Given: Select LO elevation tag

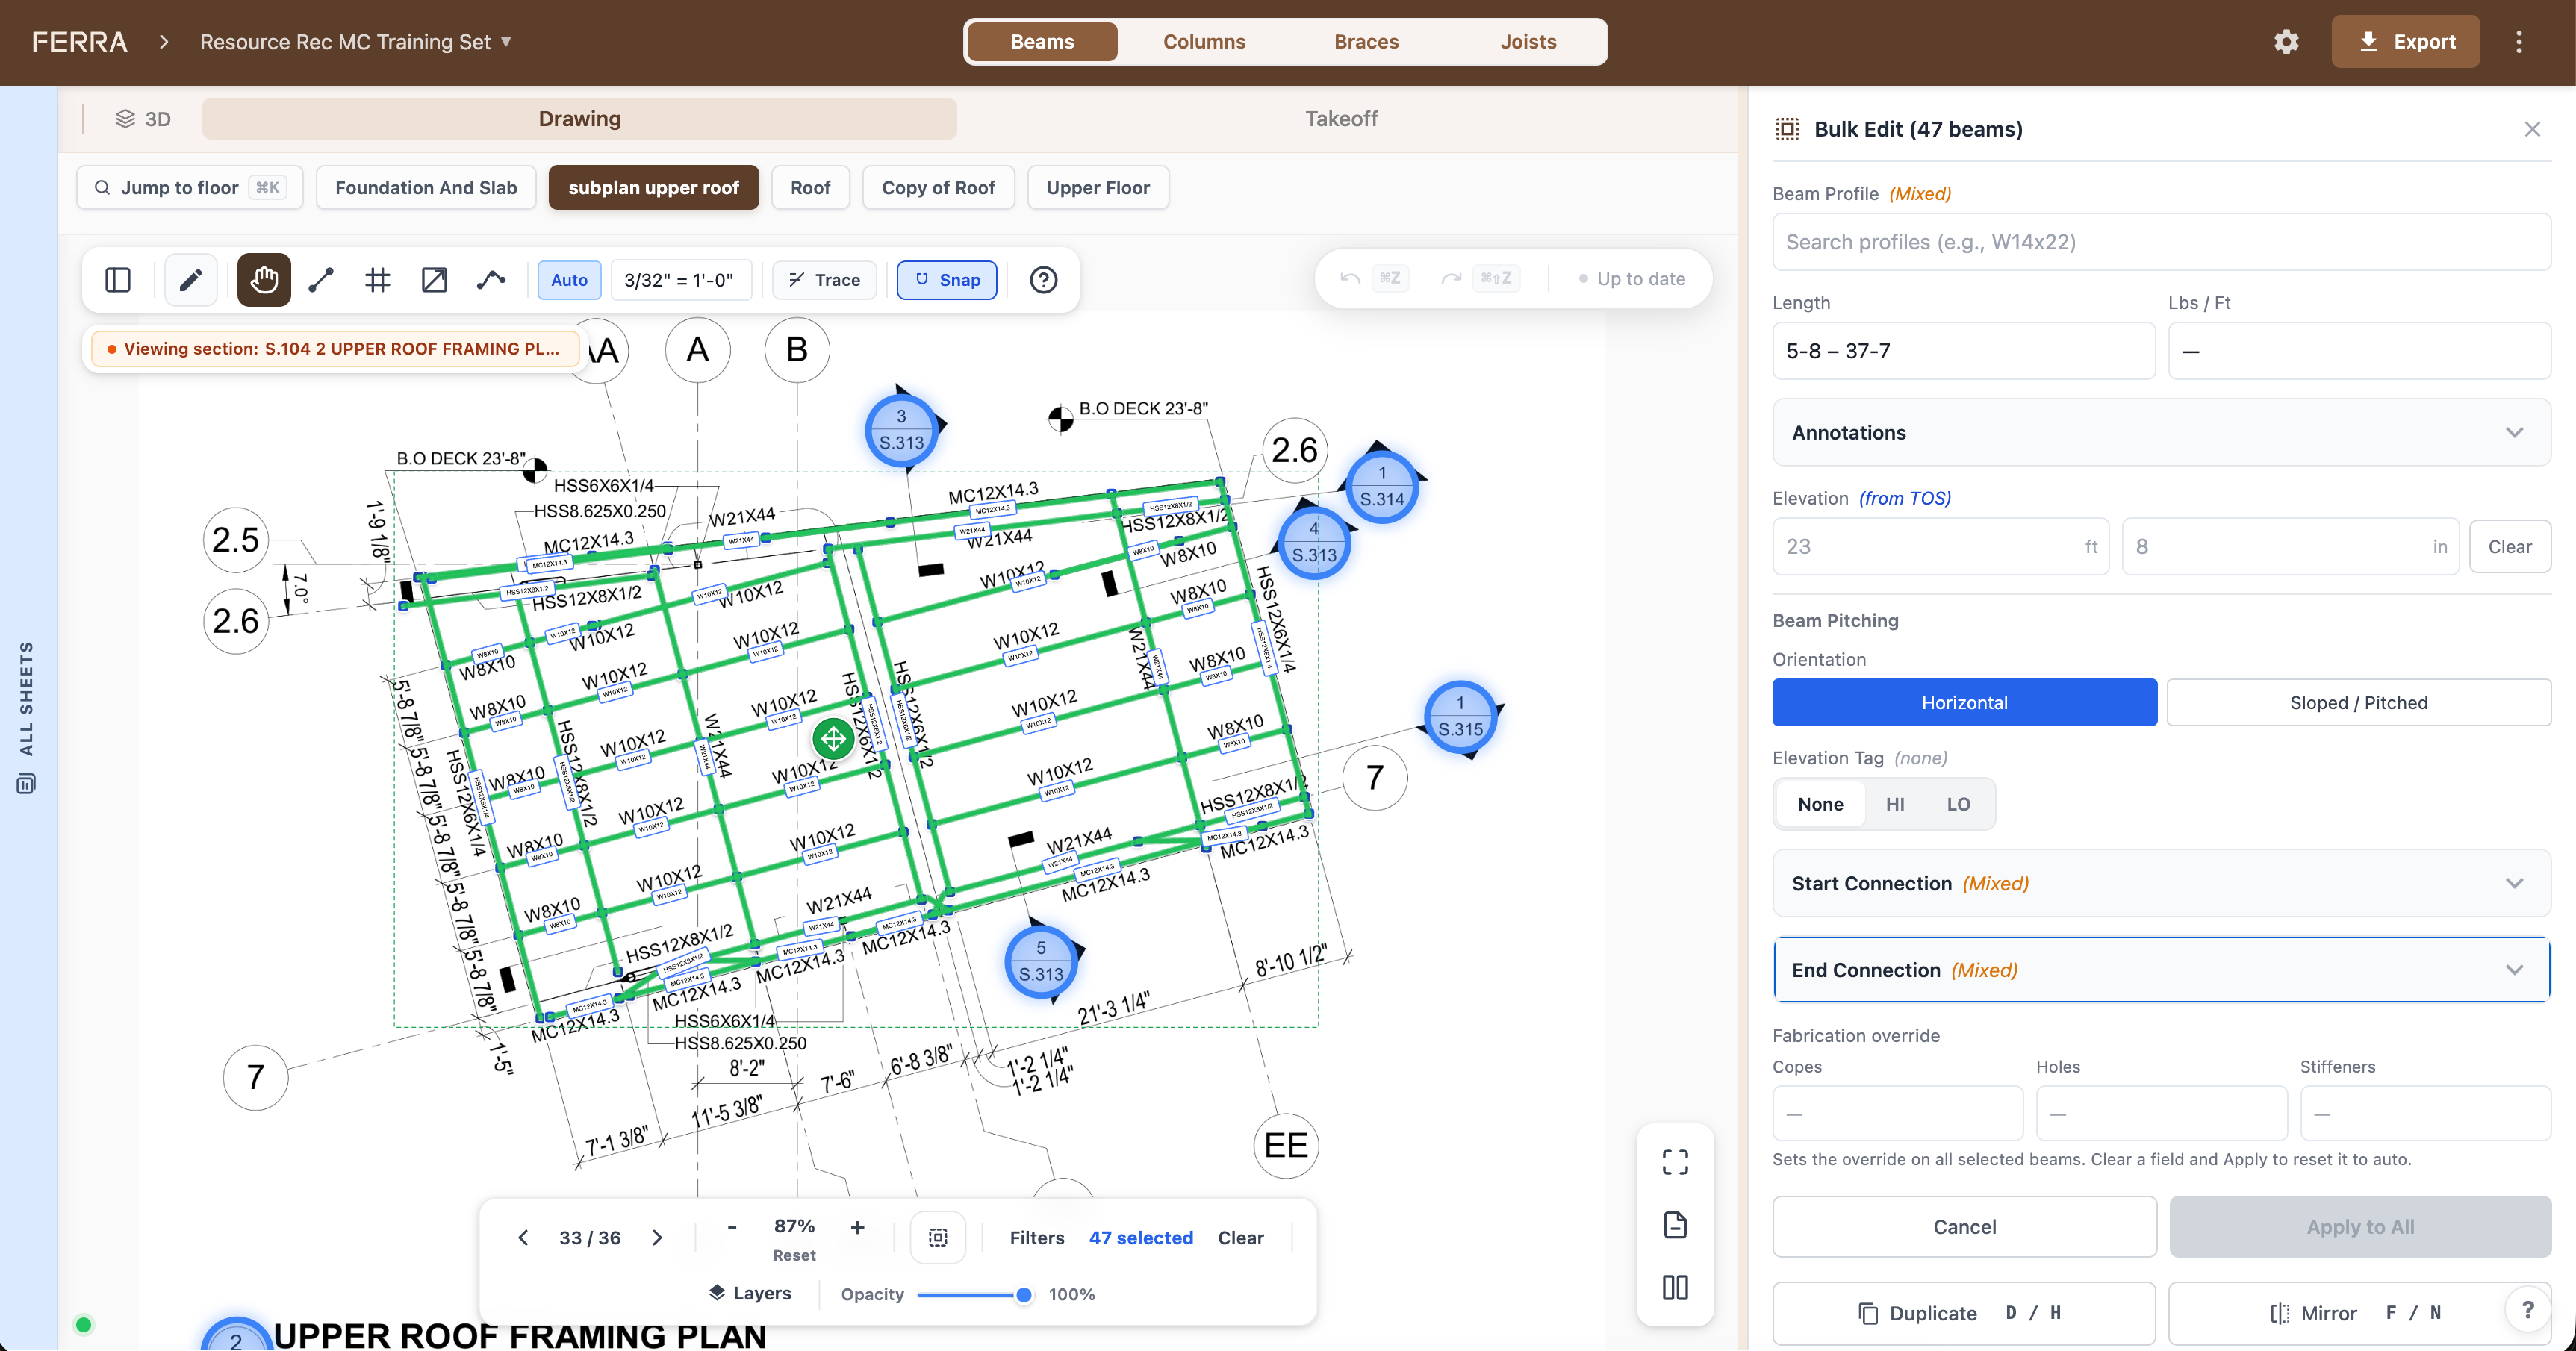Looking at the screenshot, I should (x=1957, y=804).
